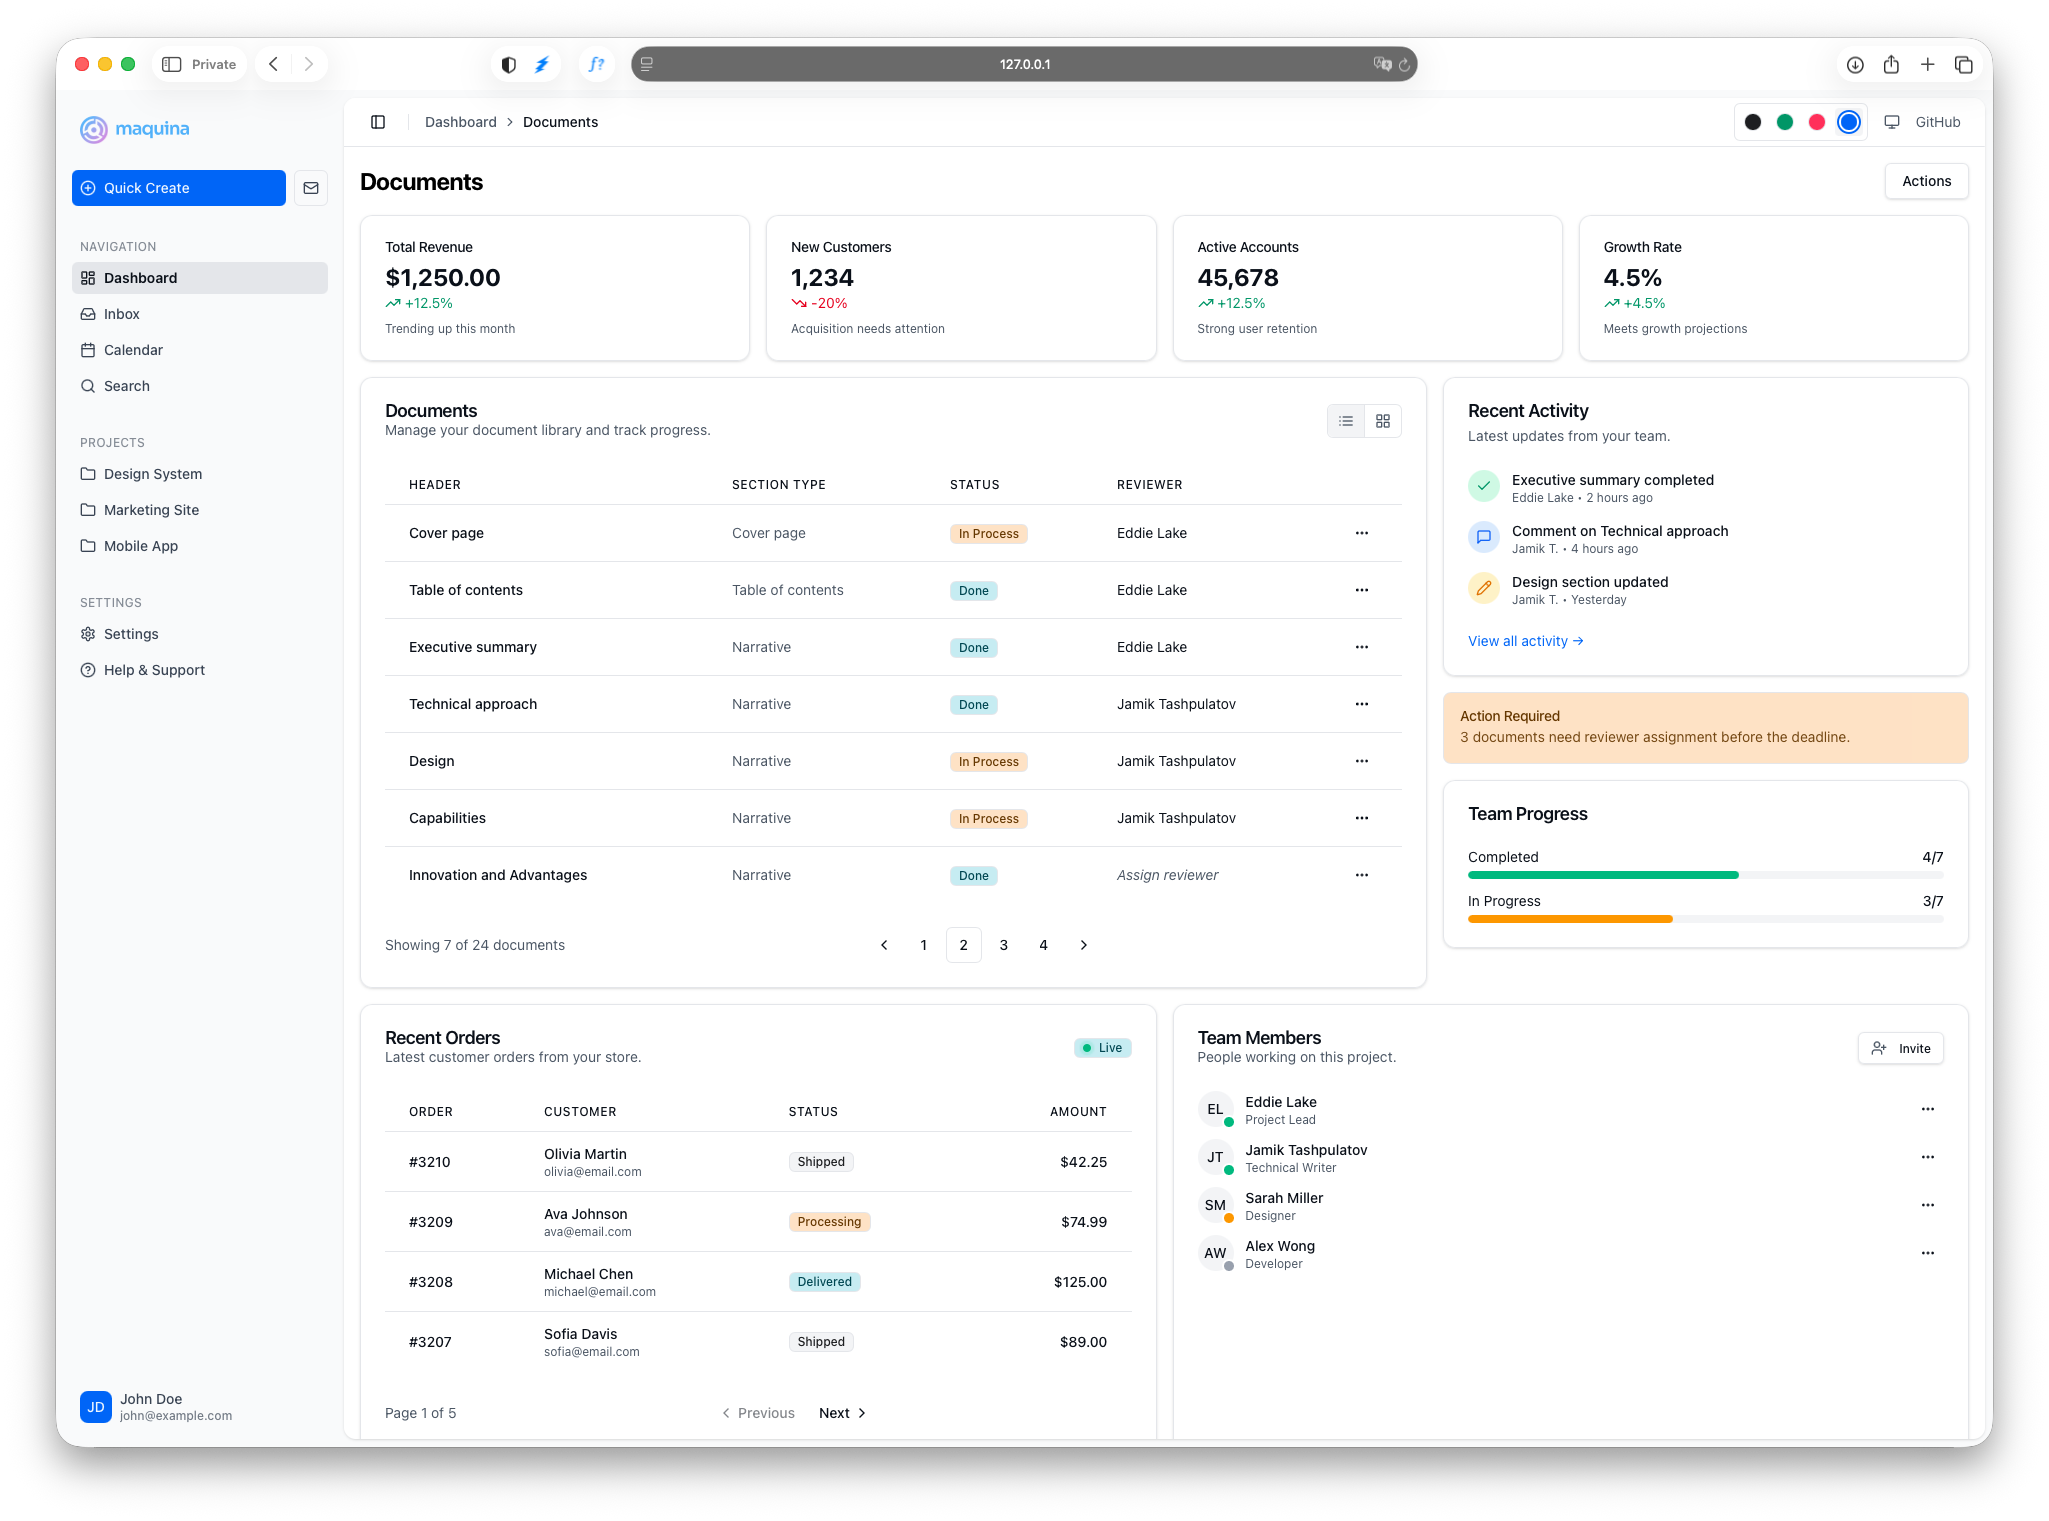The width and height of the screenshot is (2049, 1521).
Task: Open the Actions dropdown button
Action: coord(1926,181)
